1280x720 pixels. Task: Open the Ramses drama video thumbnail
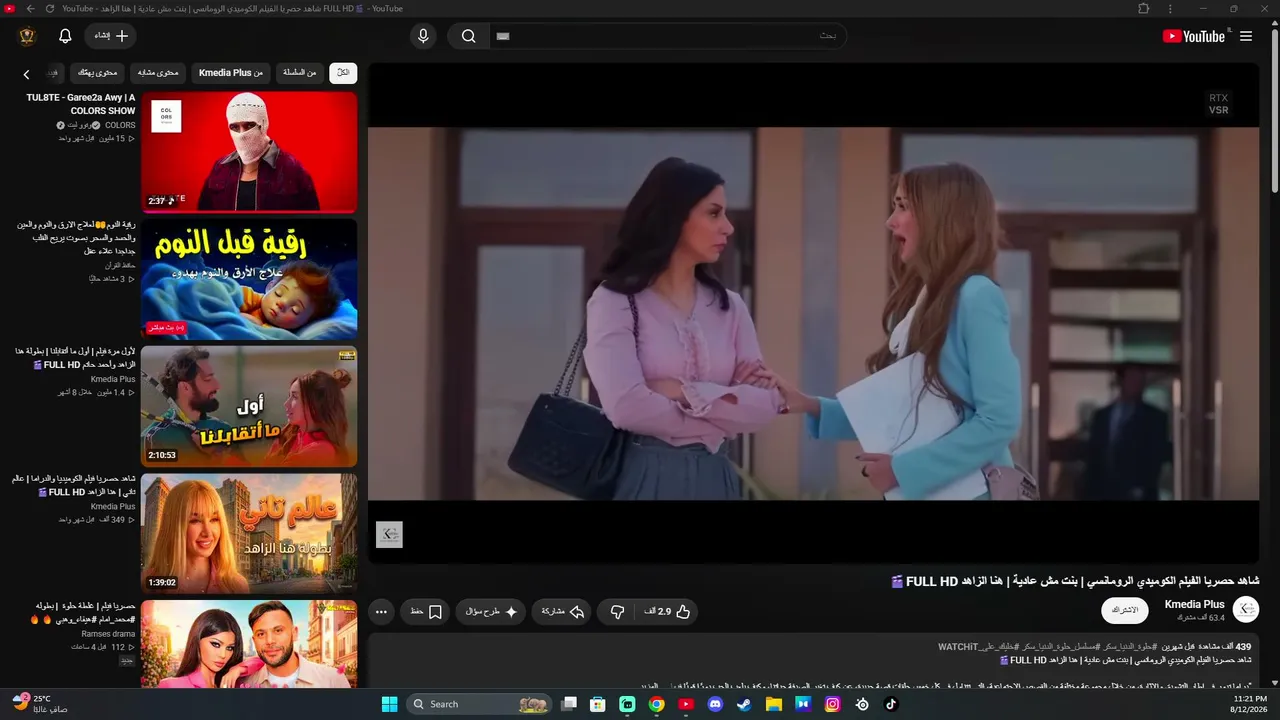[x=249, y=644]
